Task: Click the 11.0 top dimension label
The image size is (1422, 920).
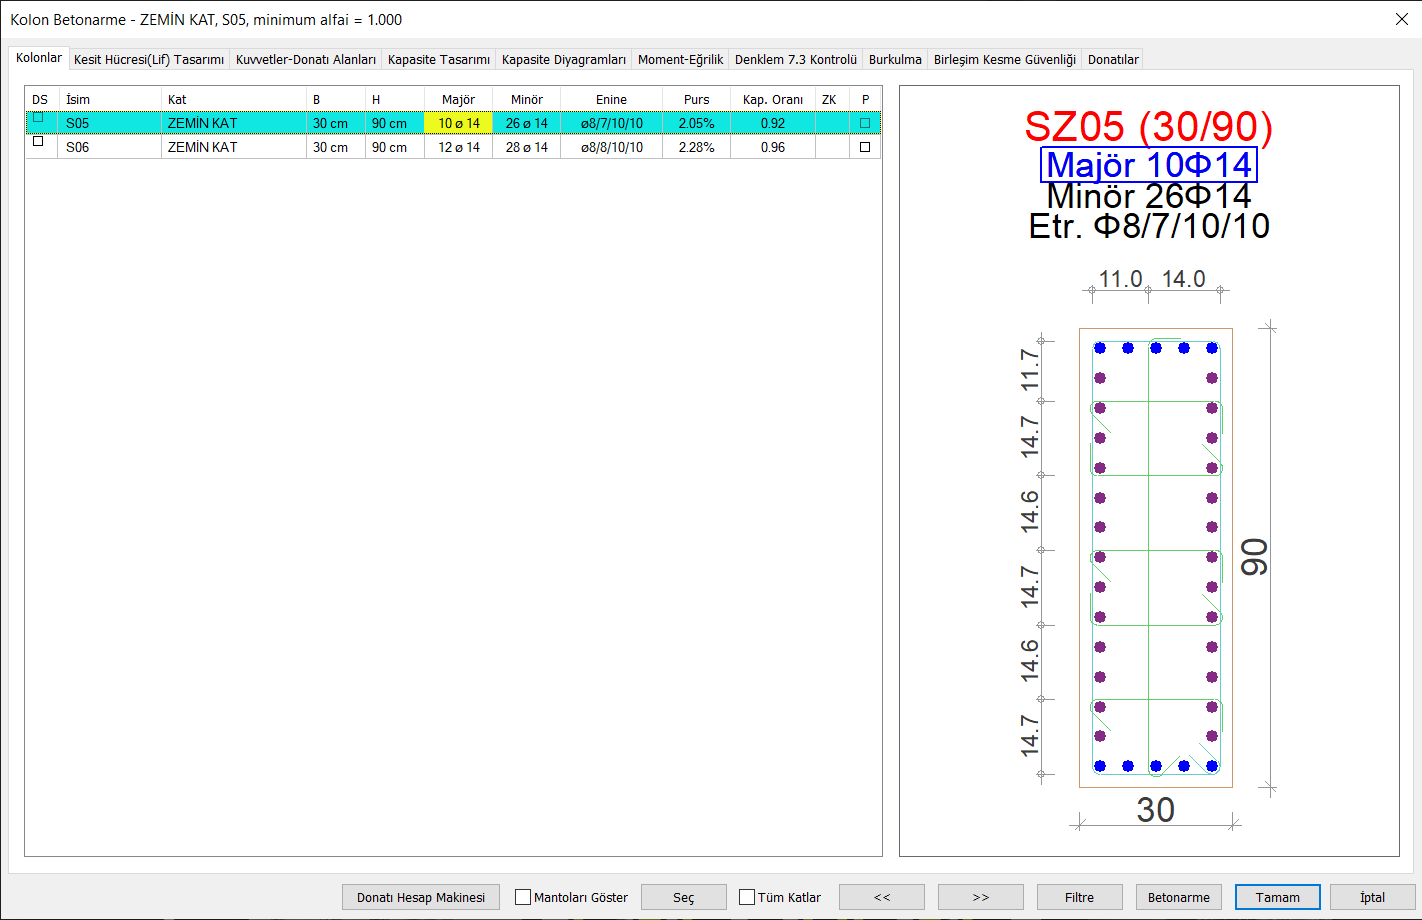Action: pos(1121,279)
